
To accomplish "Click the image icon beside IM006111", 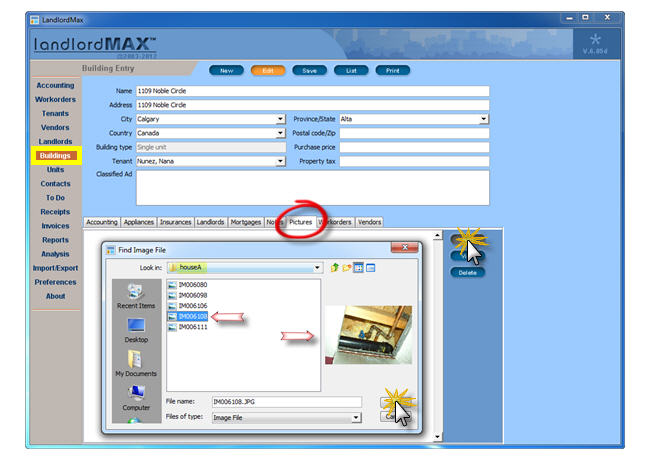I will coord(172,327).
